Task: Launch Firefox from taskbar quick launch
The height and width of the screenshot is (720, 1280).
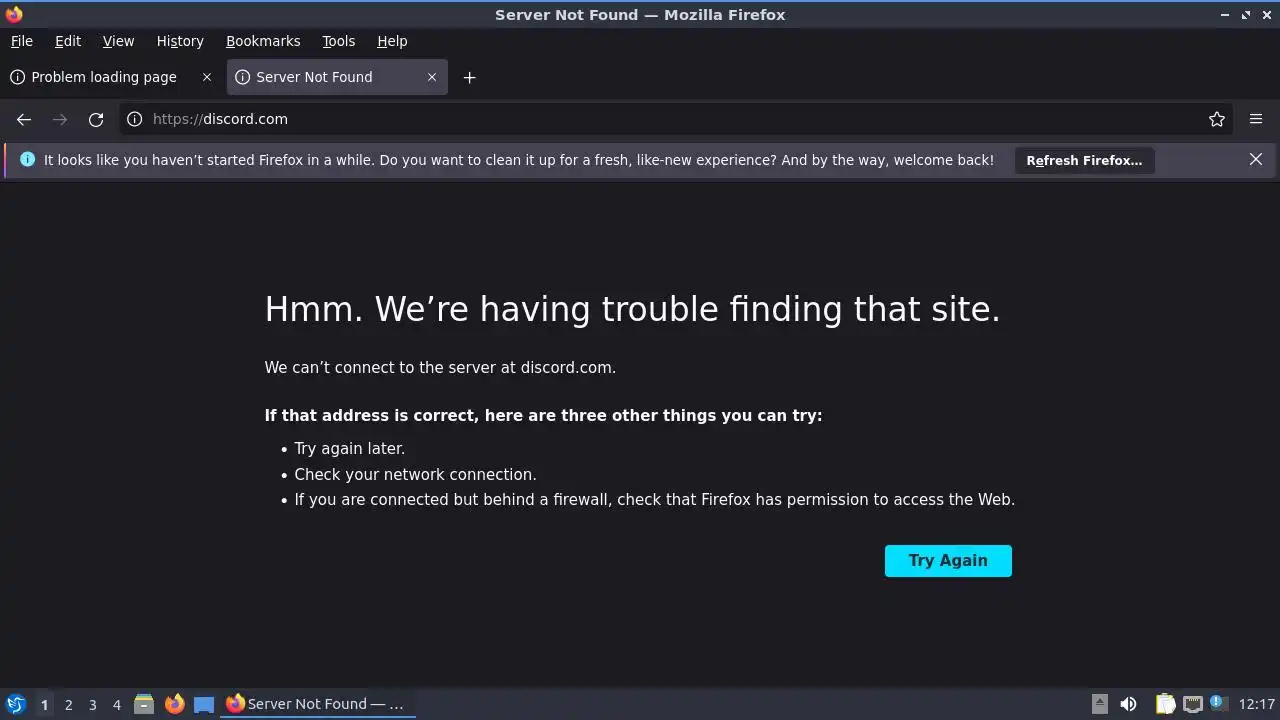Action: (x=174, y=704)
